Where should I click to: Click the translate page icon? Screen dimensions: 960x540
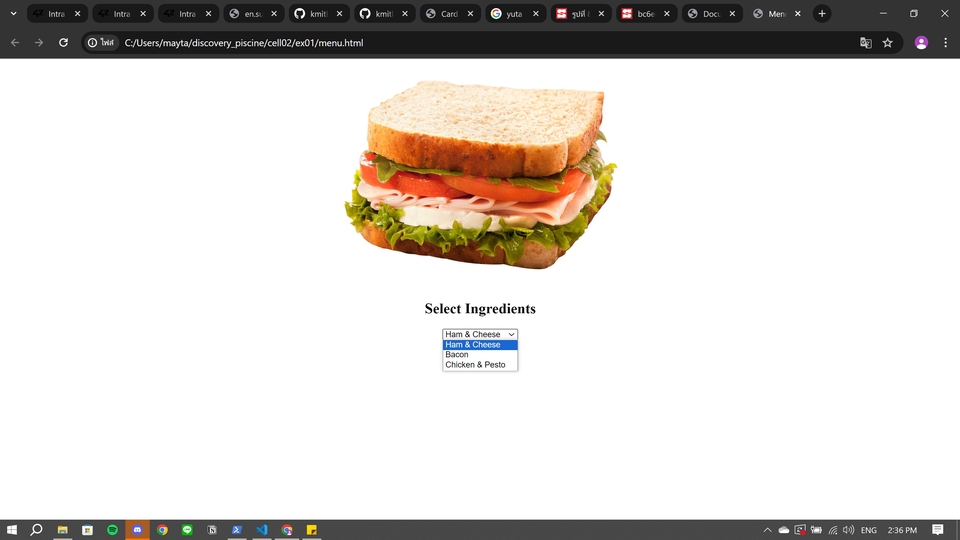pos(866,43)
